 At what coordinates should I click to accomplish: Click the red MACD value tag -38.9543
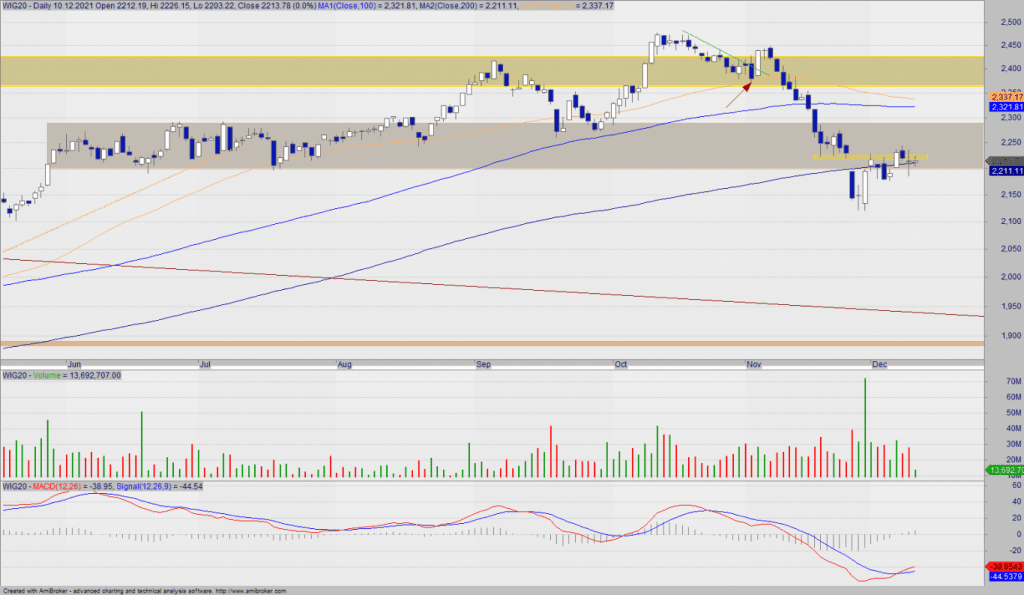(1005, 566)
